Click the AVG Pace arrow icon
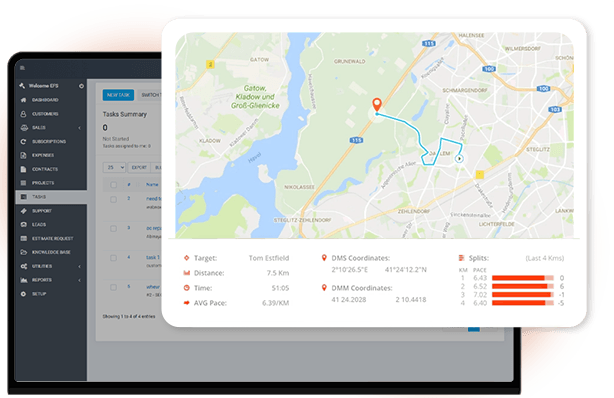 tap(187, 303)
